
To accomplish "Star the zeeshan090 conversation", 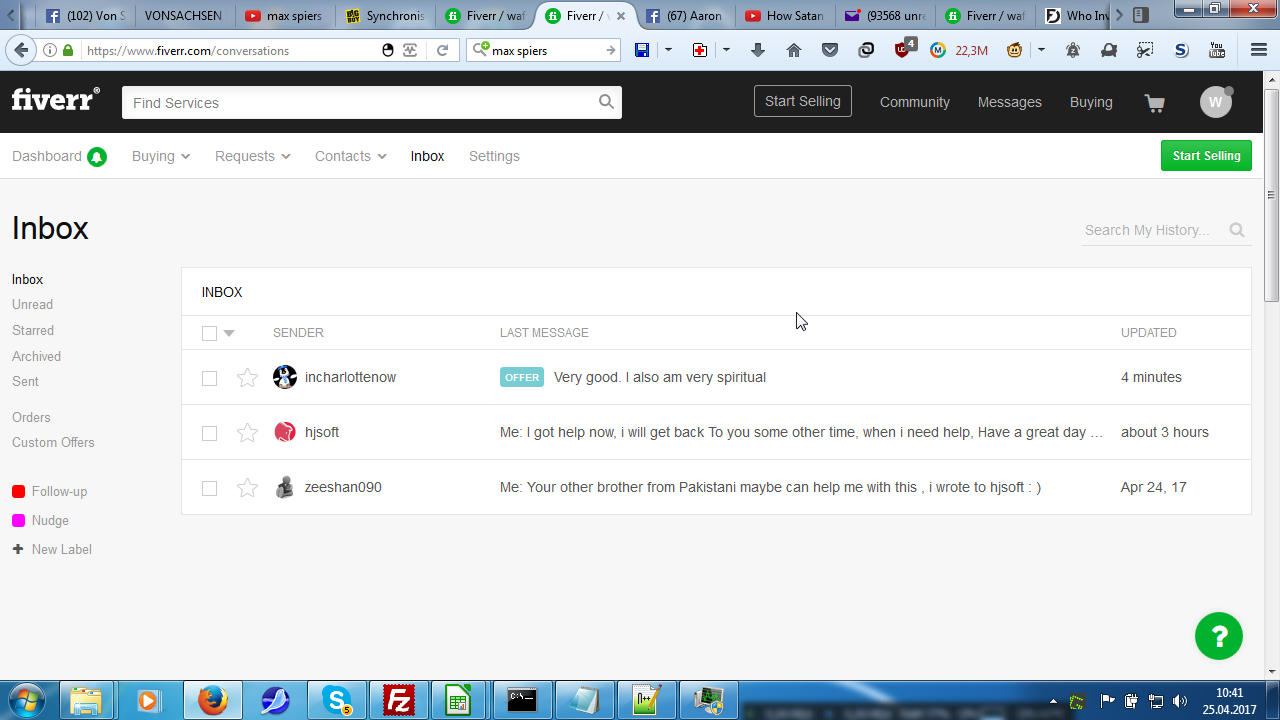I will [247, 488].
